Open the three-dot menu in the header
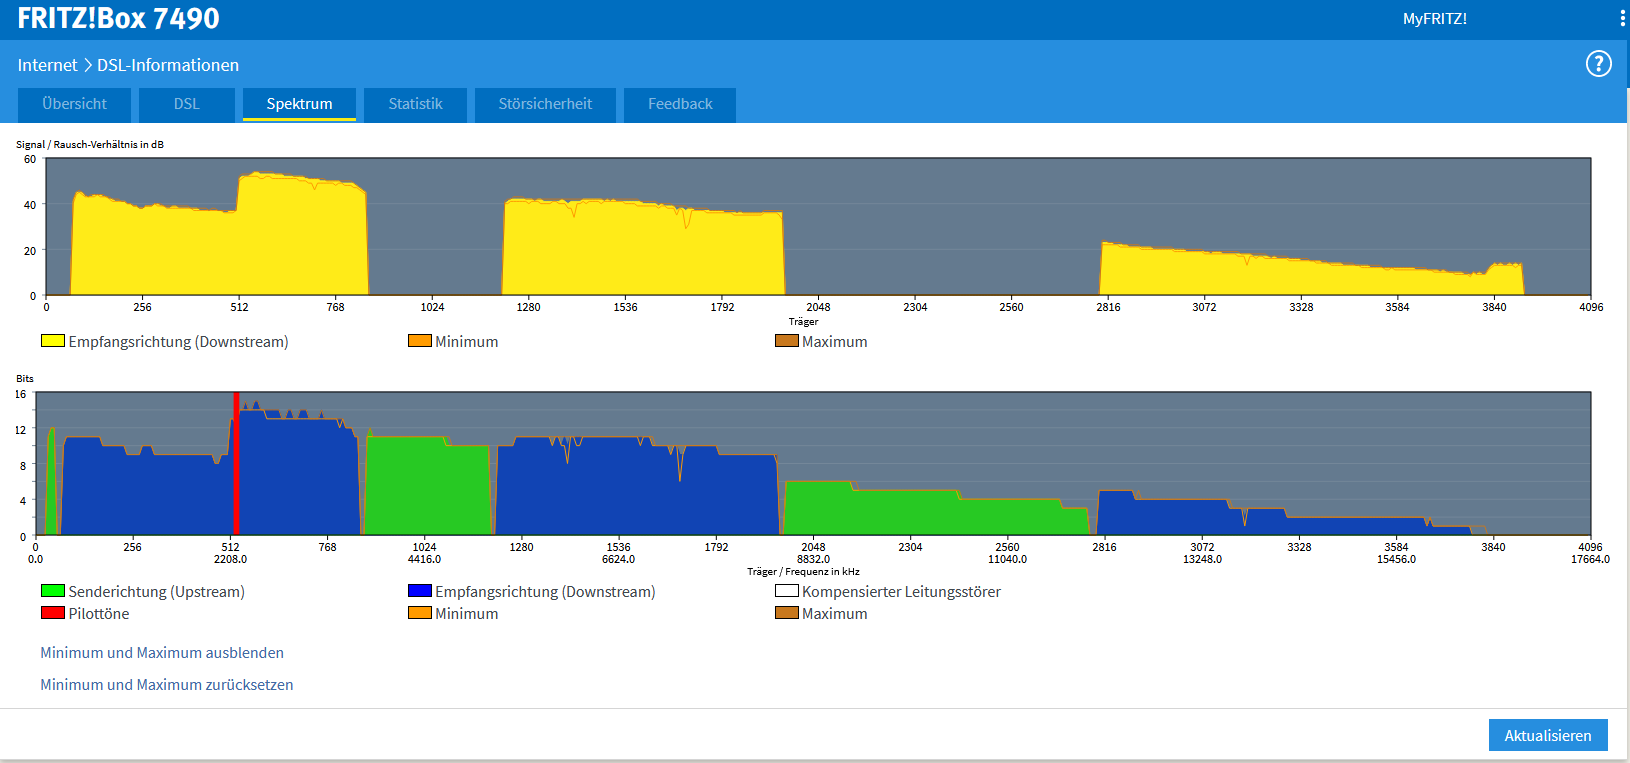The image size is (1630, 763). [1622, 18]
